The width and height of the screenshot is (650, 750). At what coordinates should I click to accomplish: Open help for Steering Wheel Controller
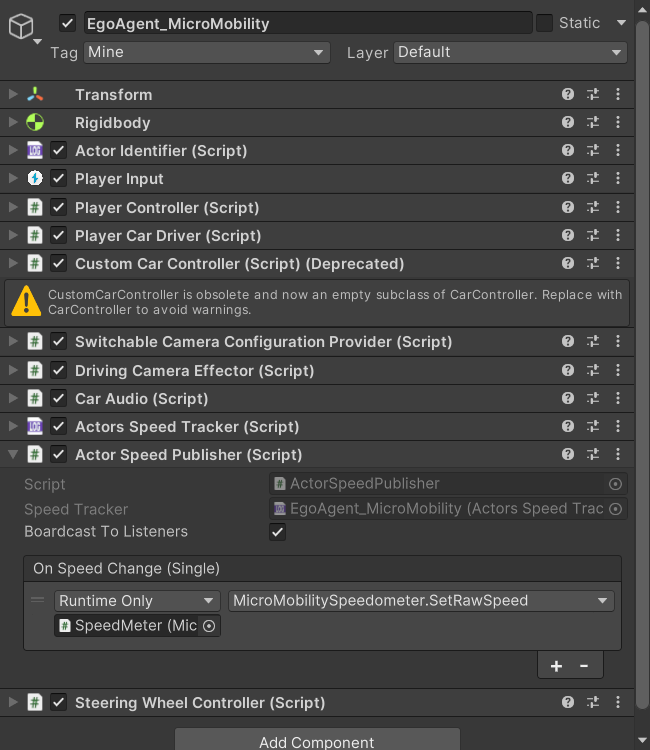(x=568, y=702)
